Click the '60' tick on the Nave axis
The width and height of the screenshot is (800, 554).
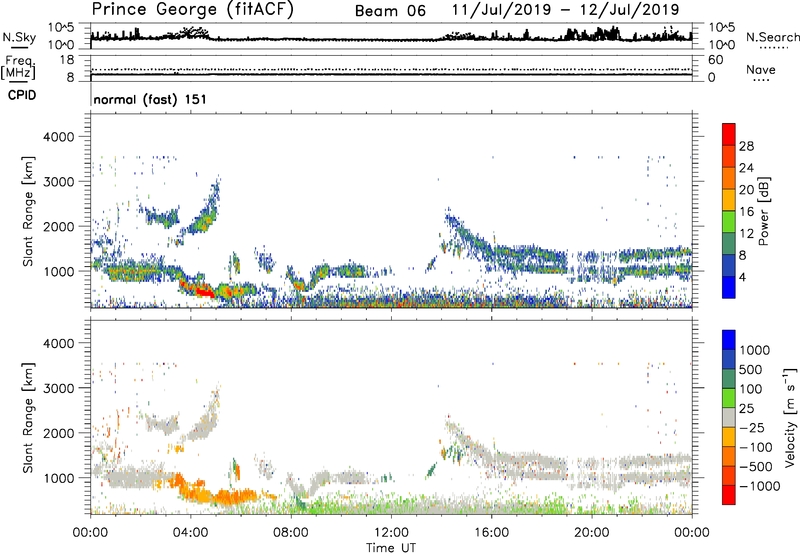pos(716,60)
